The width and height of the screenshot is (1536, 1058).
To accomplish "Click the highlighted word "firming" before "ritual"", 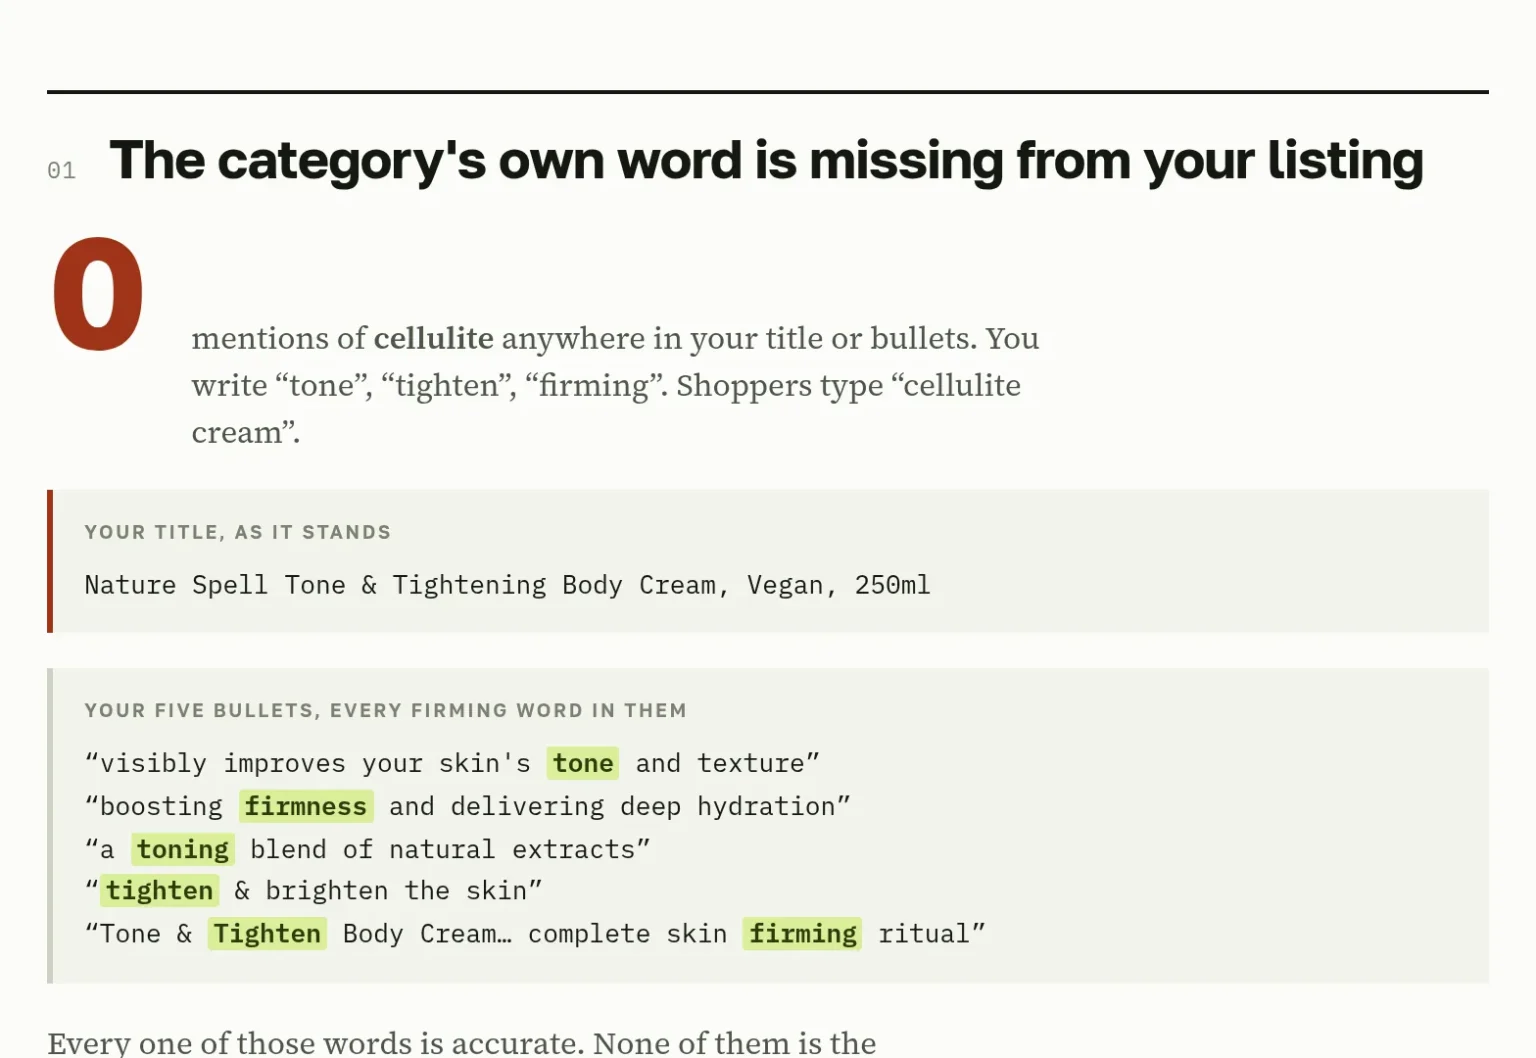I will pos(803,933).
